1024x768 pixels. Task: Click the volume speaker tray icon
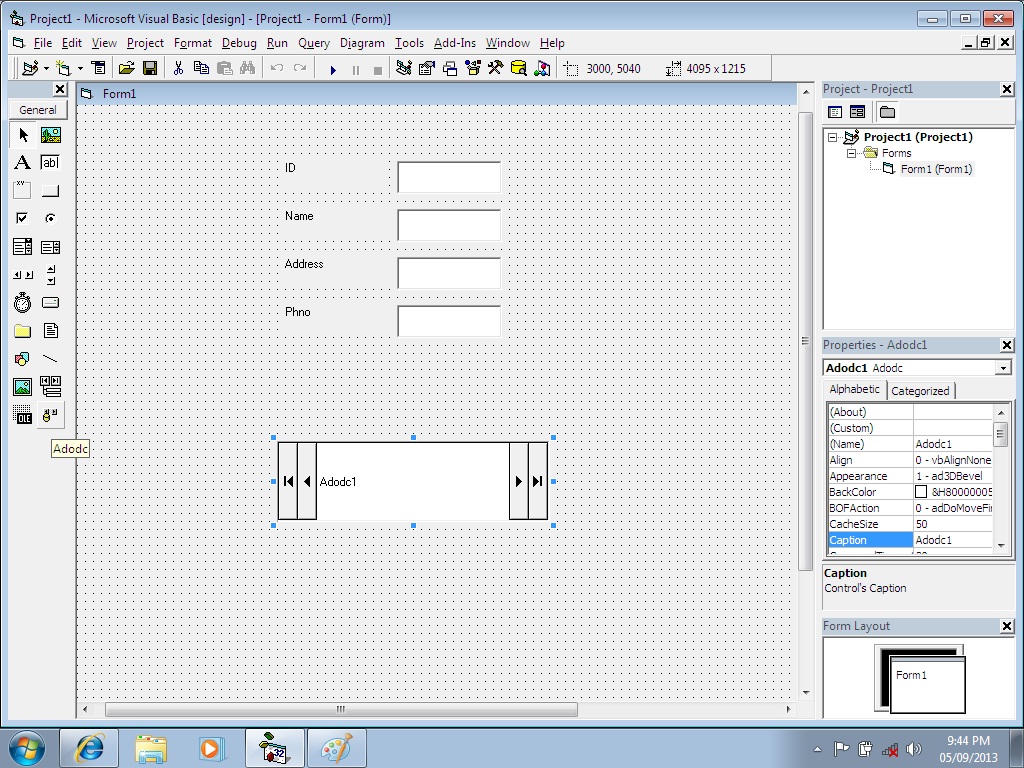click(x=914, y=749)
